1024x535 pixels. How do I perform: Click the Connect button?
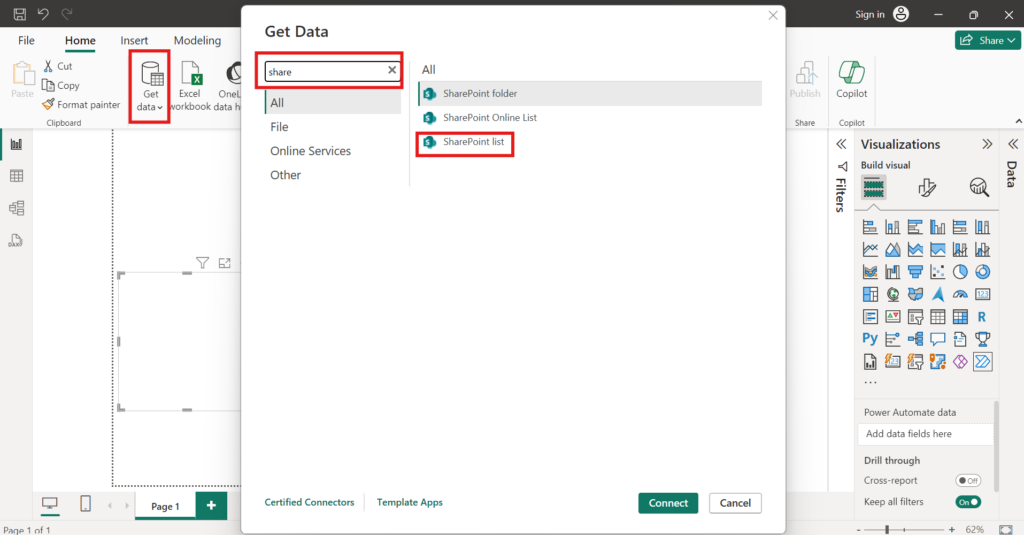coord(668,503)
